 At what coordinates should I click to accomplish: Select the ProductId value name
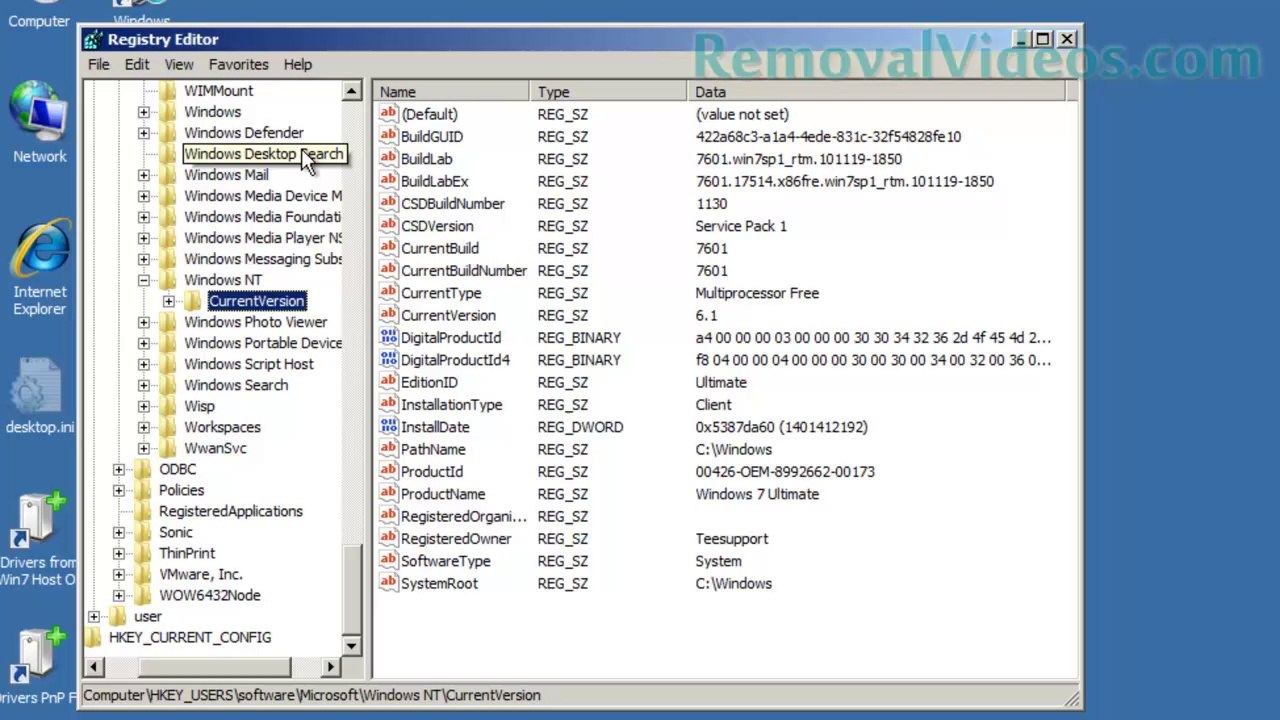pyautogui.click(x=432, y=471)
